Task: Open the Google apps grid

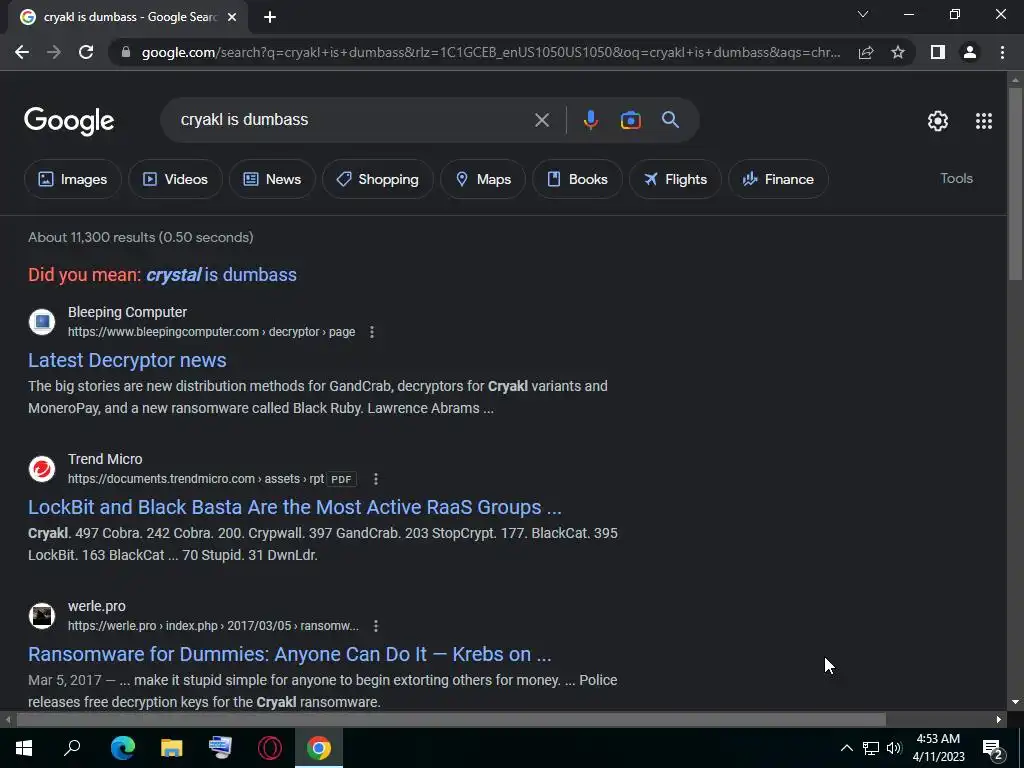Action: point(984,121)
